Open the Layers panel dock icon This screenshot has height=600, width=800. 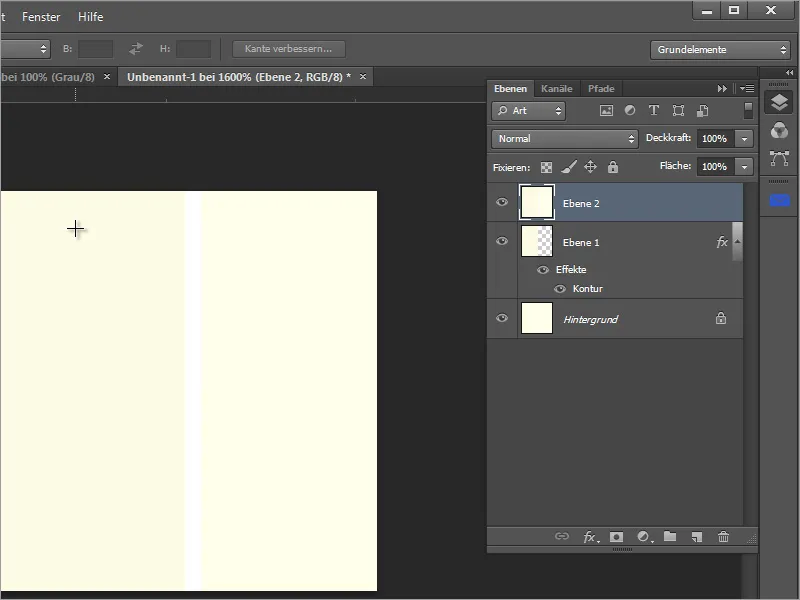(779, 103)
